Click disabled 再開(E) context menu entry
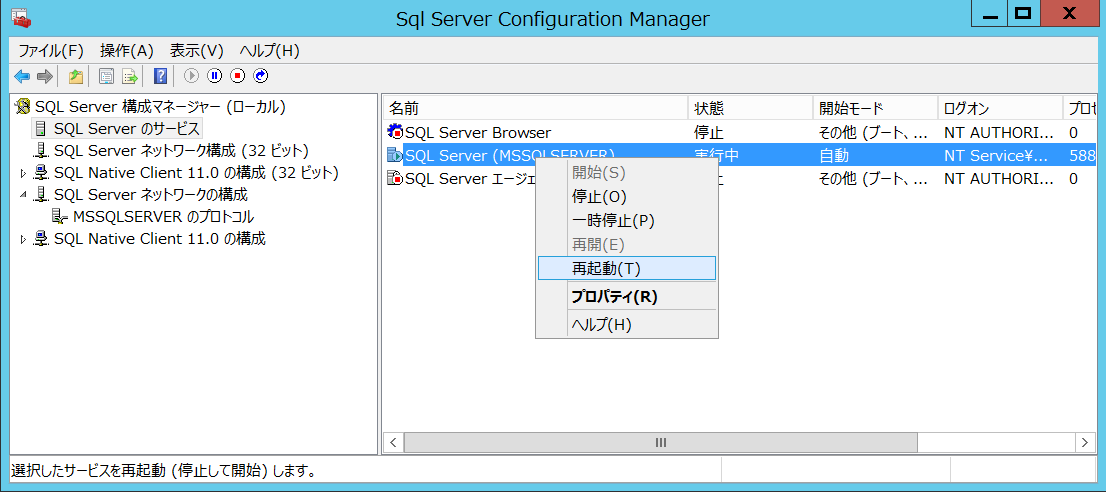The image size is (1106, 492). click(627, 245)
